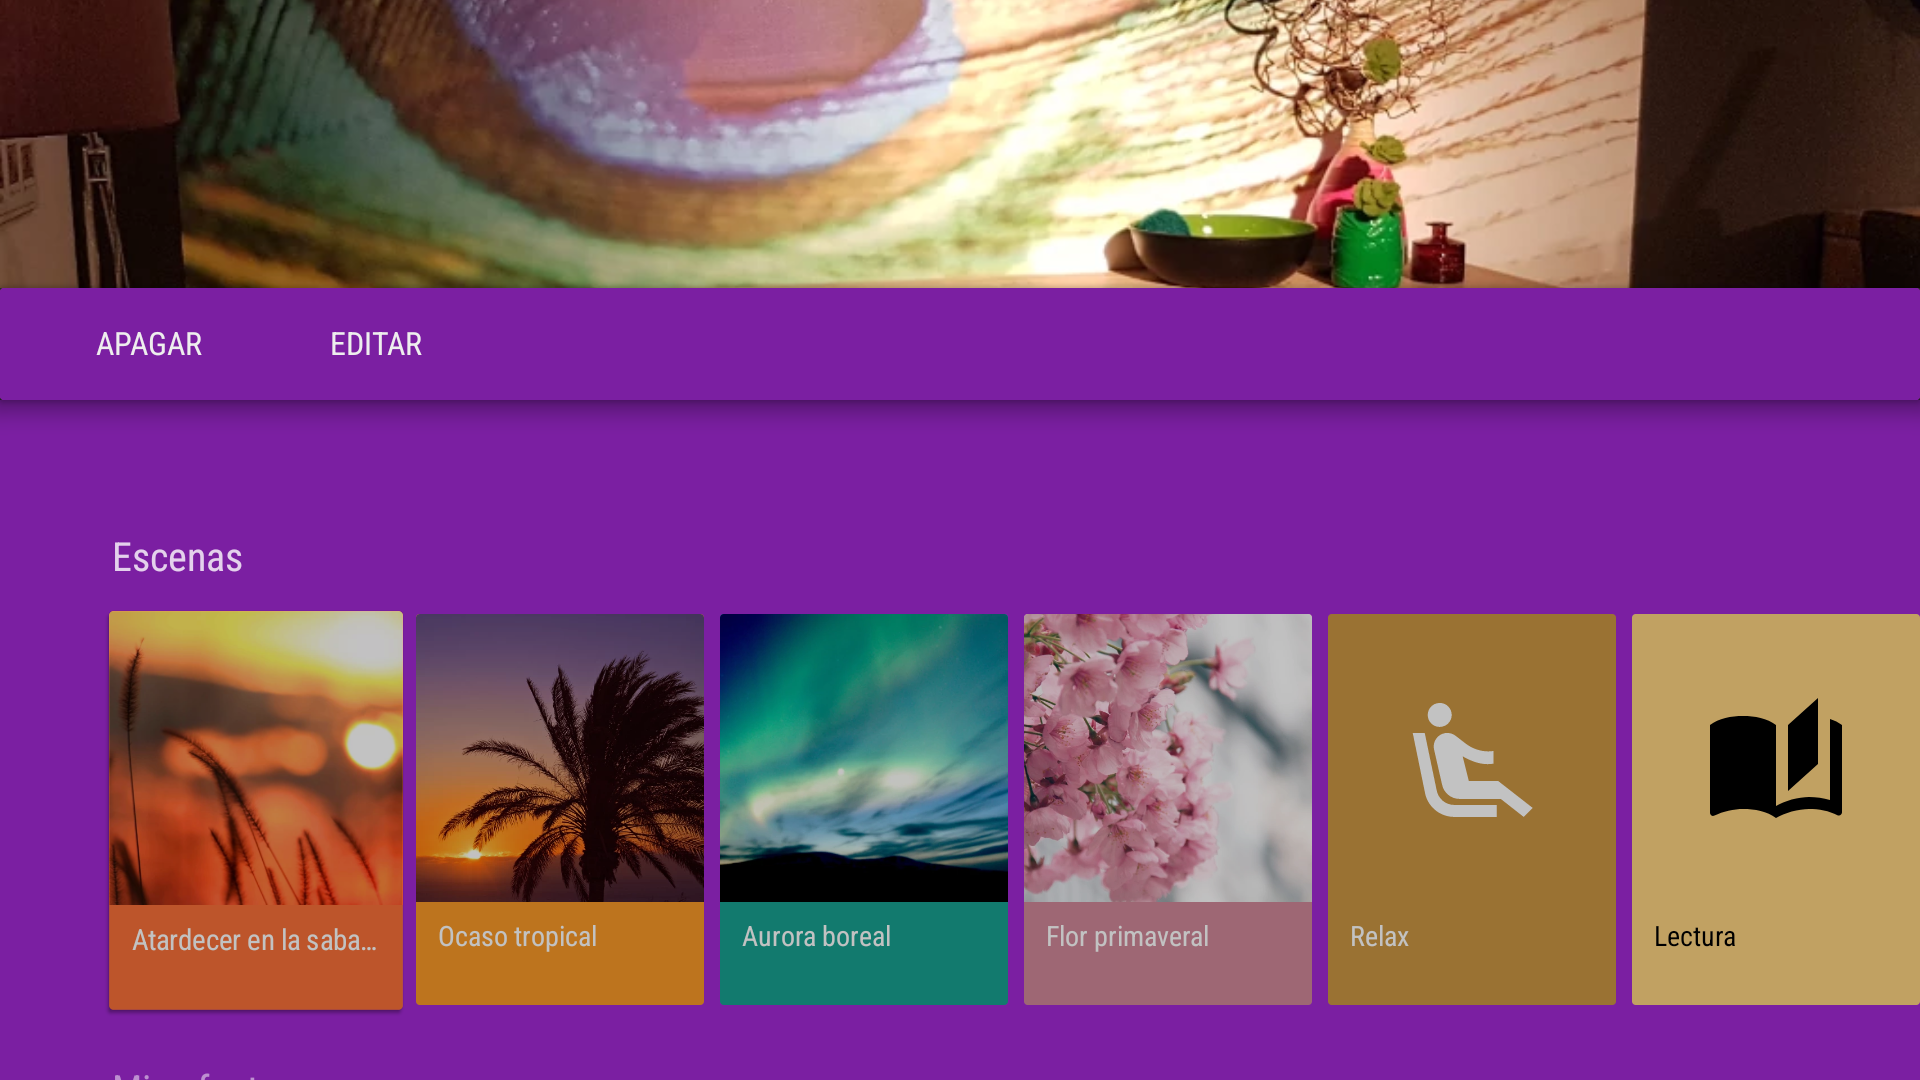
Task: Tap the Atardecer en la saba... caption
Action: click(256, 957)
